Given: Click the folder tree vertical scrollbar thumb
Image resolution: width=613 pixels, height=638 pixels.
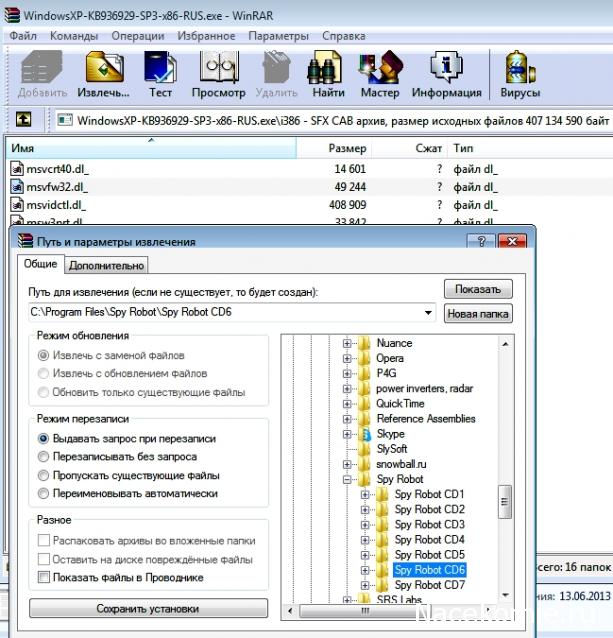Looking at the screenshot, I should [505, 501].
